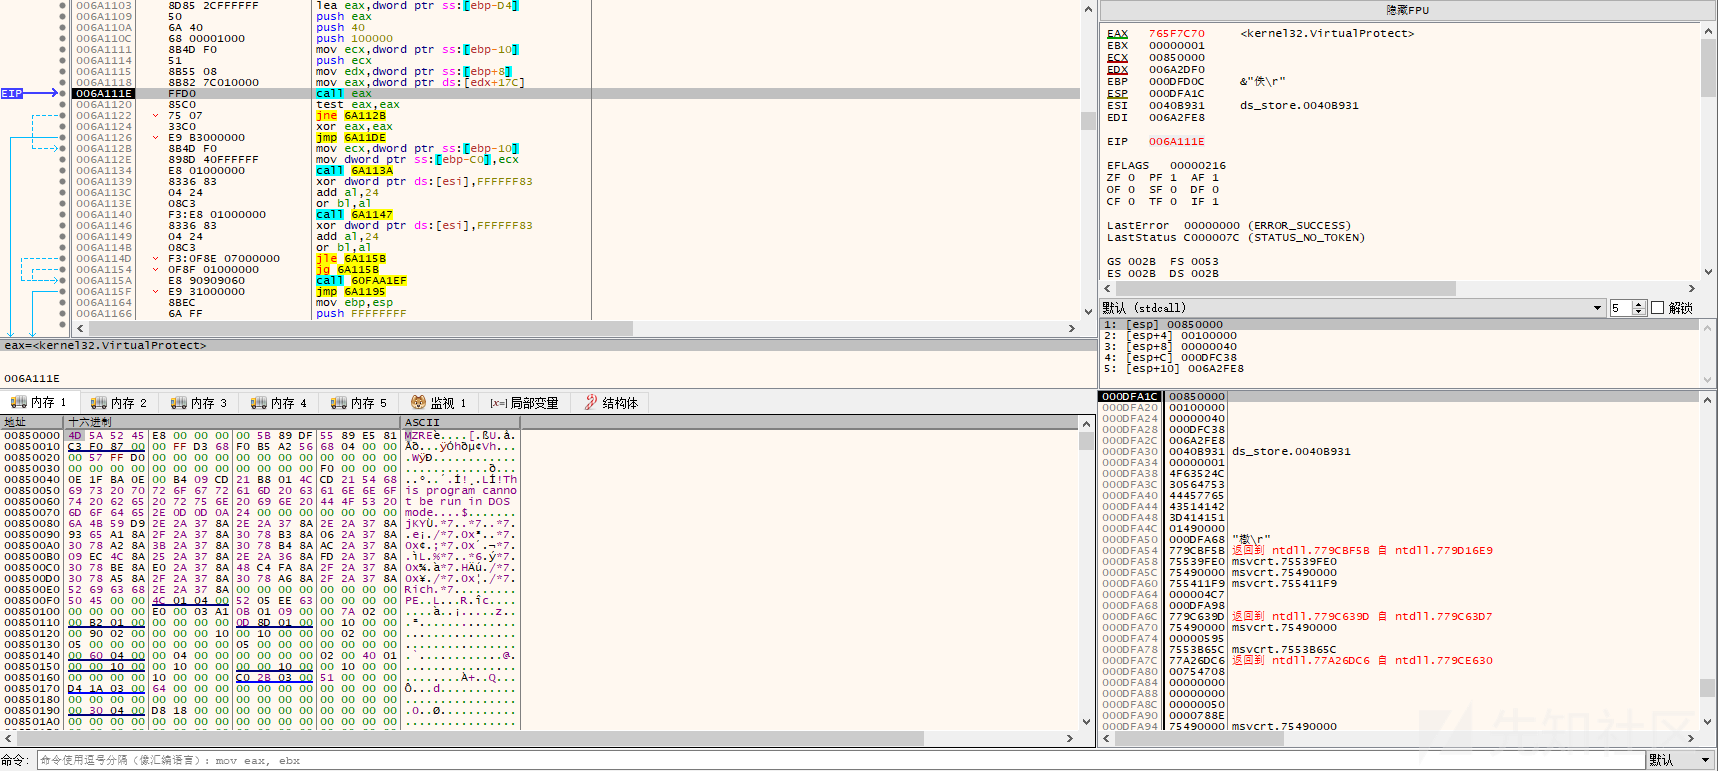The height and width of the screenshot is (771, 1718).
Task: Click registers panel scroll up arrow
Action: tap(1708, 32)
